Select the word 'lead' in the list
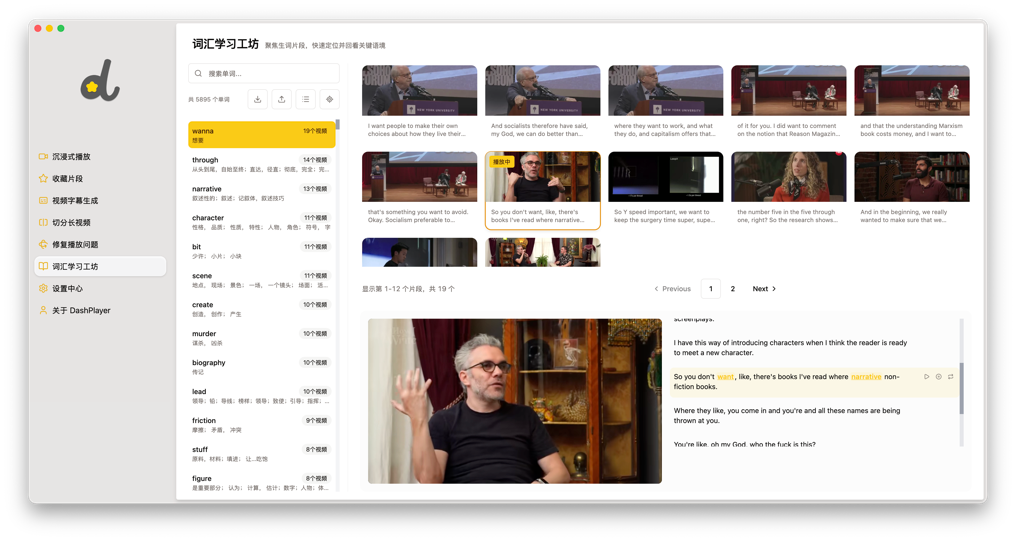Screen dimensions: 1016x541 click(x=262, y=396)
